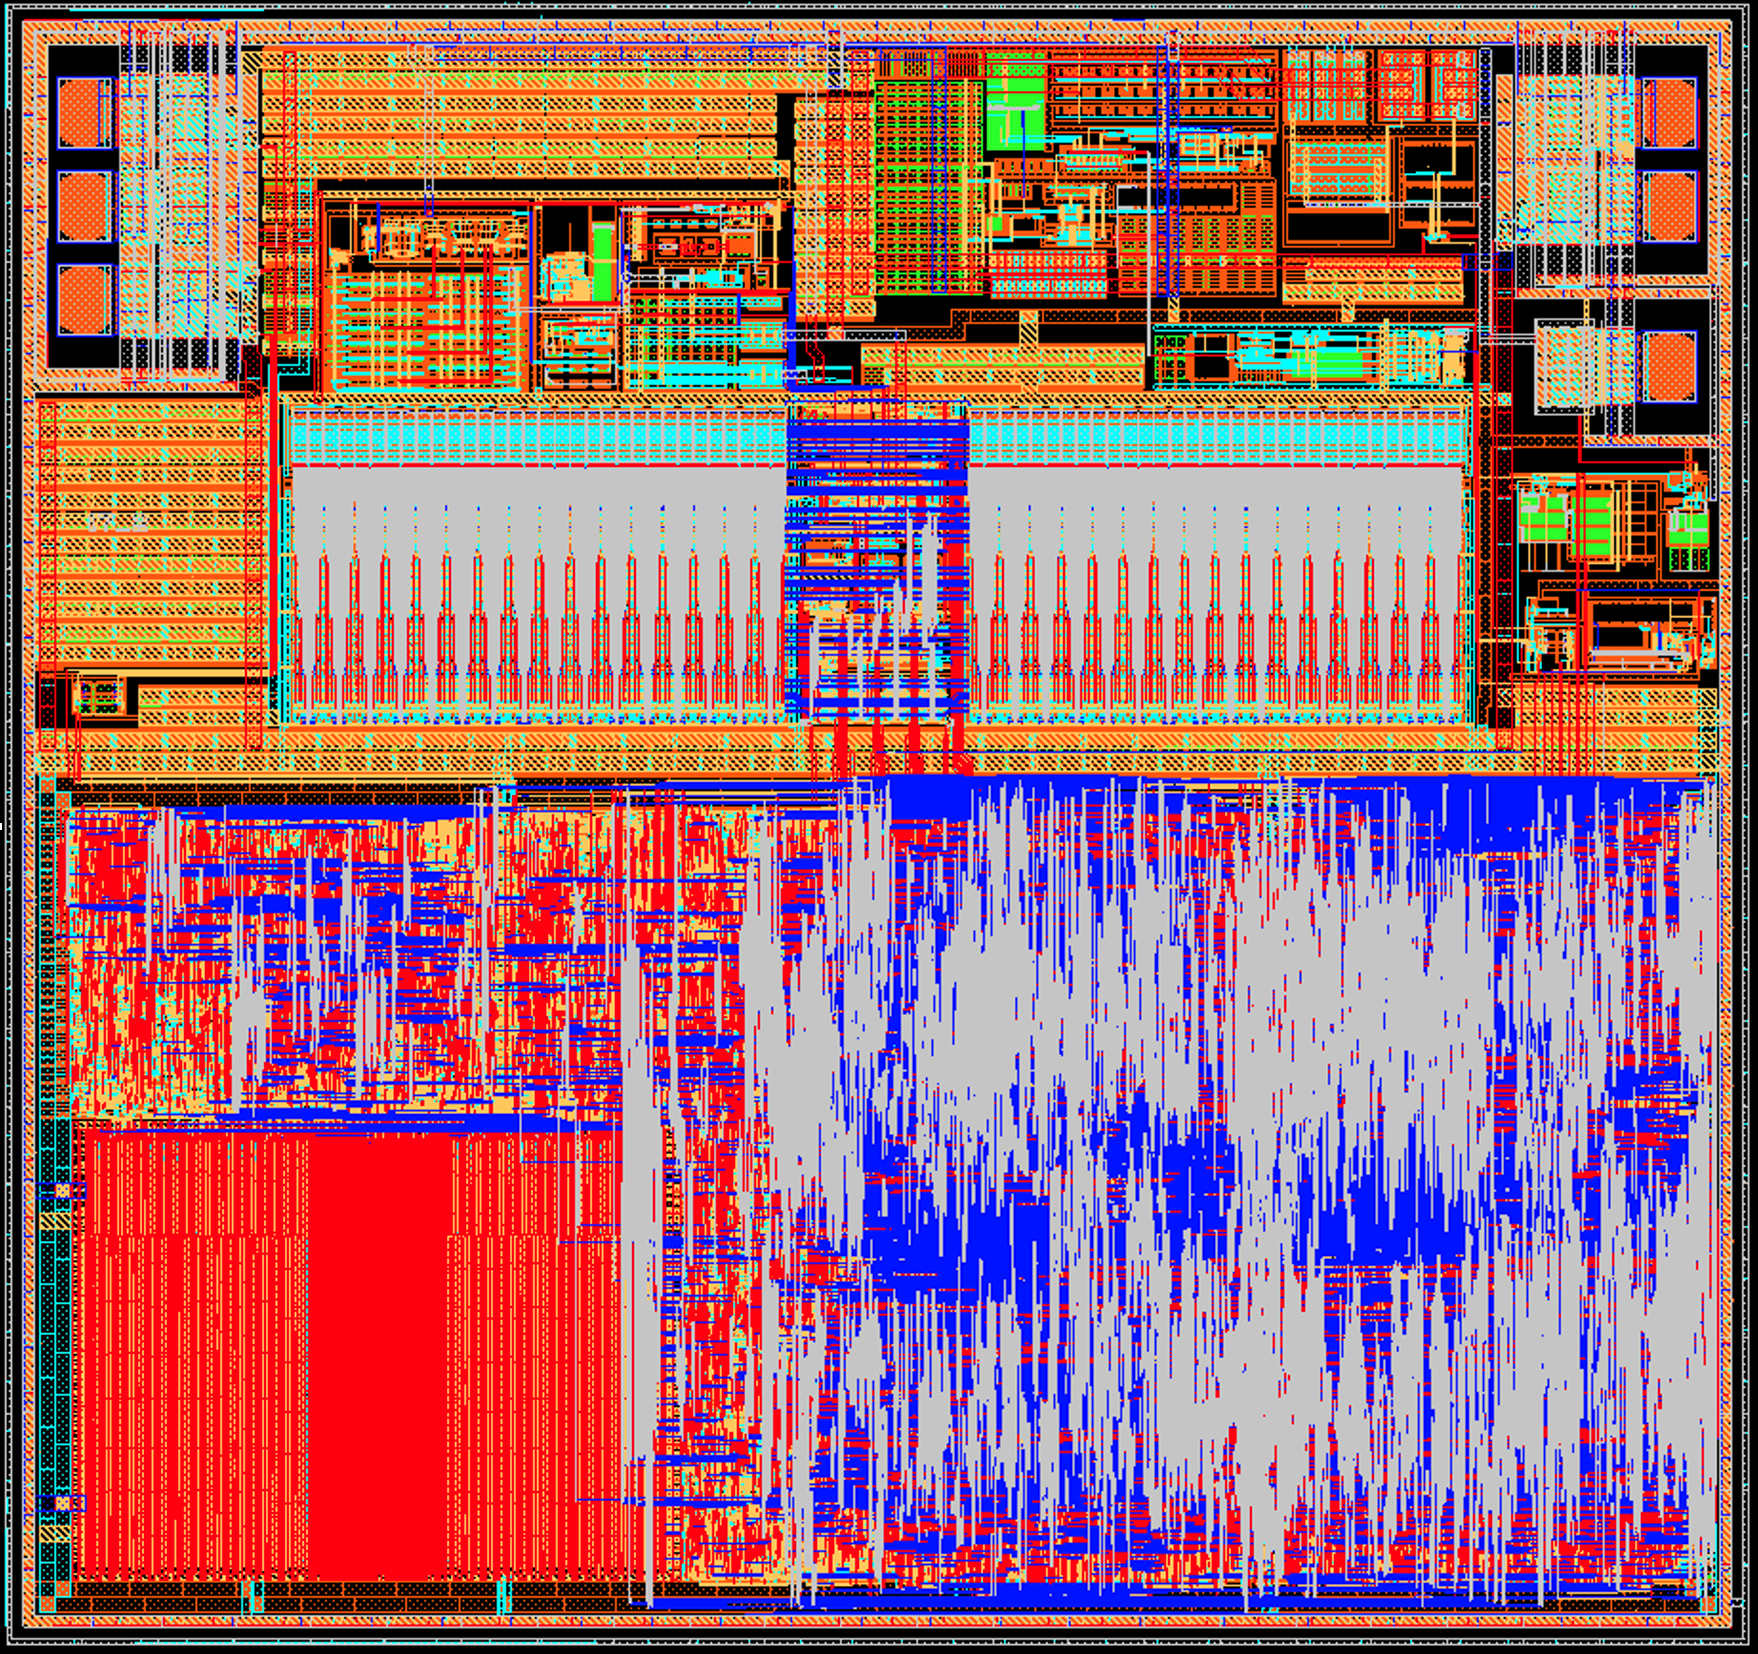The height and width of the screenshot is (1654, 1758).
Task: Select the blue routing column between gray arrays
Action: point(877,560)
